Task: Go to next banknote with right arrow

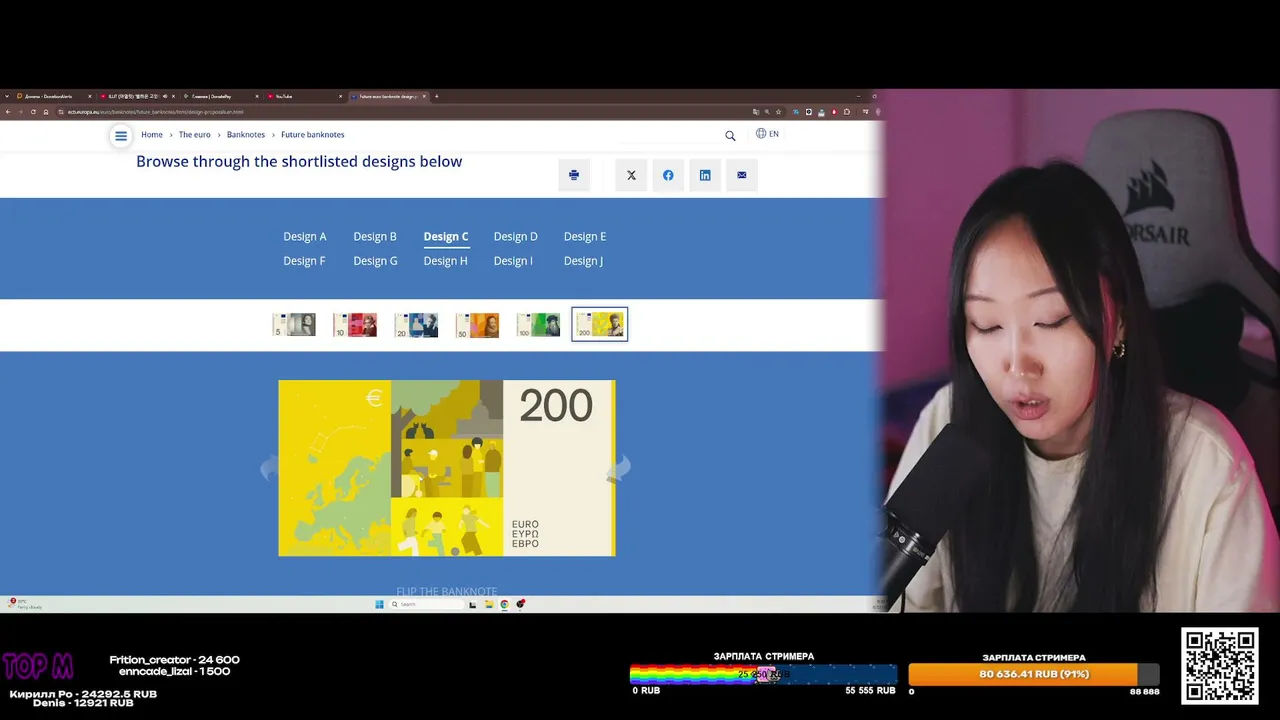Action: pos(620,468)
